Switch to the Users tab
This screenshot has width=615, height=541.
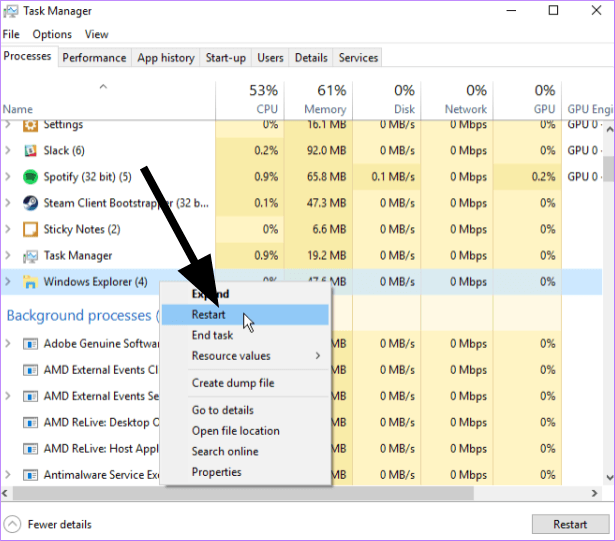[x=270, y=58]
